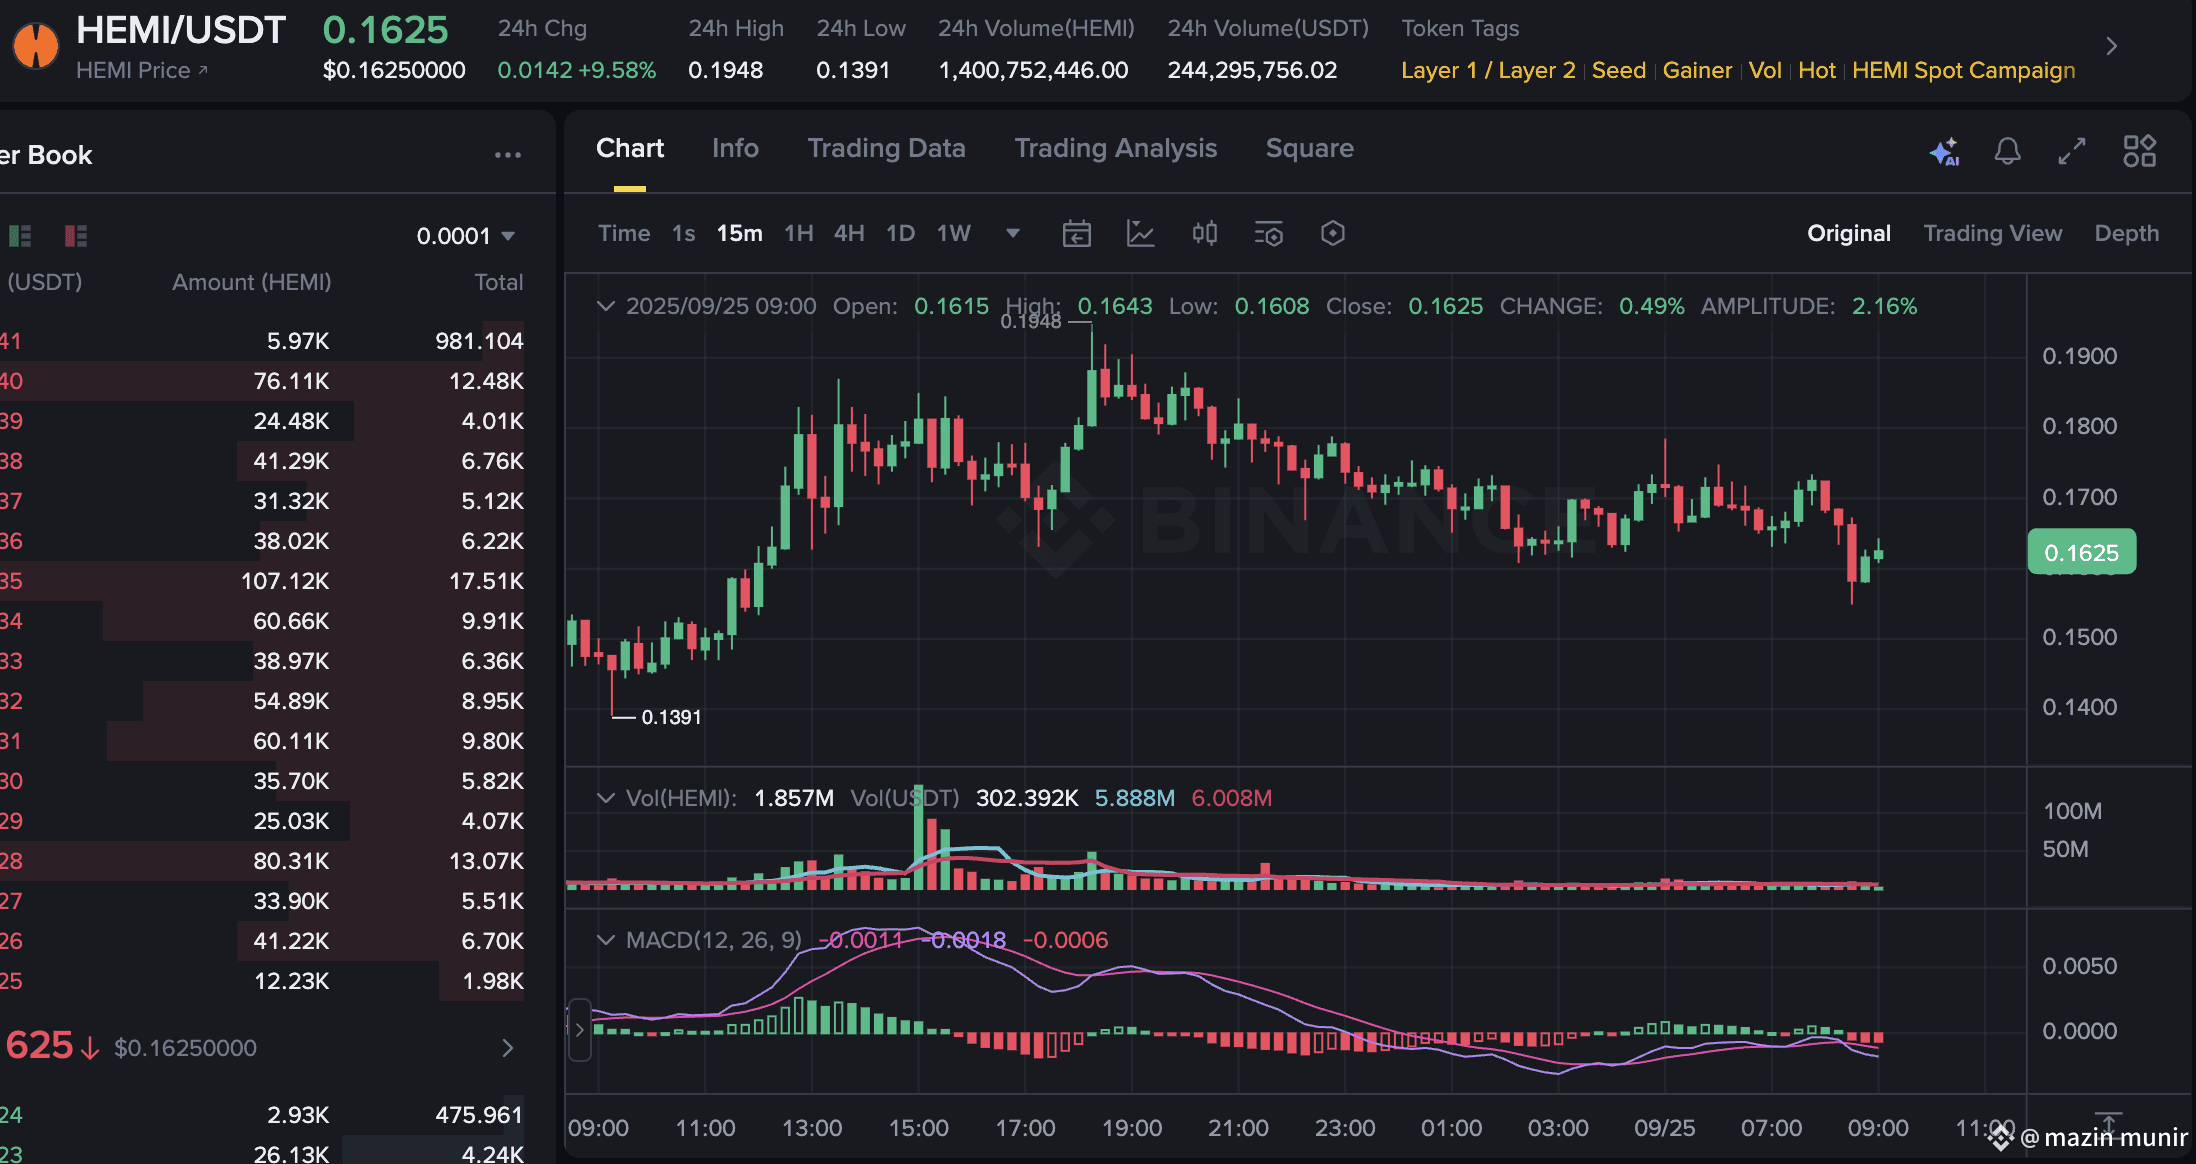The height and width of the screenshot is (1164, 2196).
Task: Click the 24h High value 0.1948
Action: (726, 71)
